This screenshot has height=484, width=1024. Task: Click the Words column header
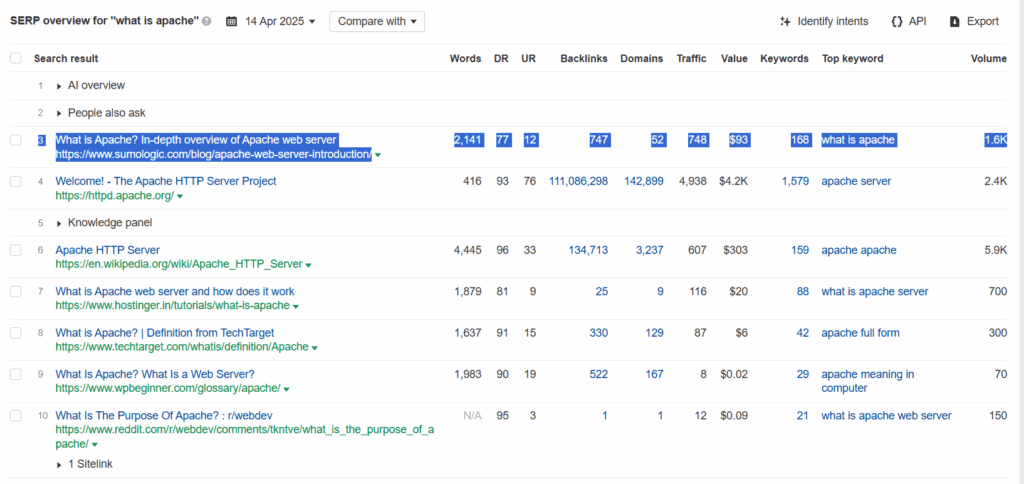click(466, 58)
